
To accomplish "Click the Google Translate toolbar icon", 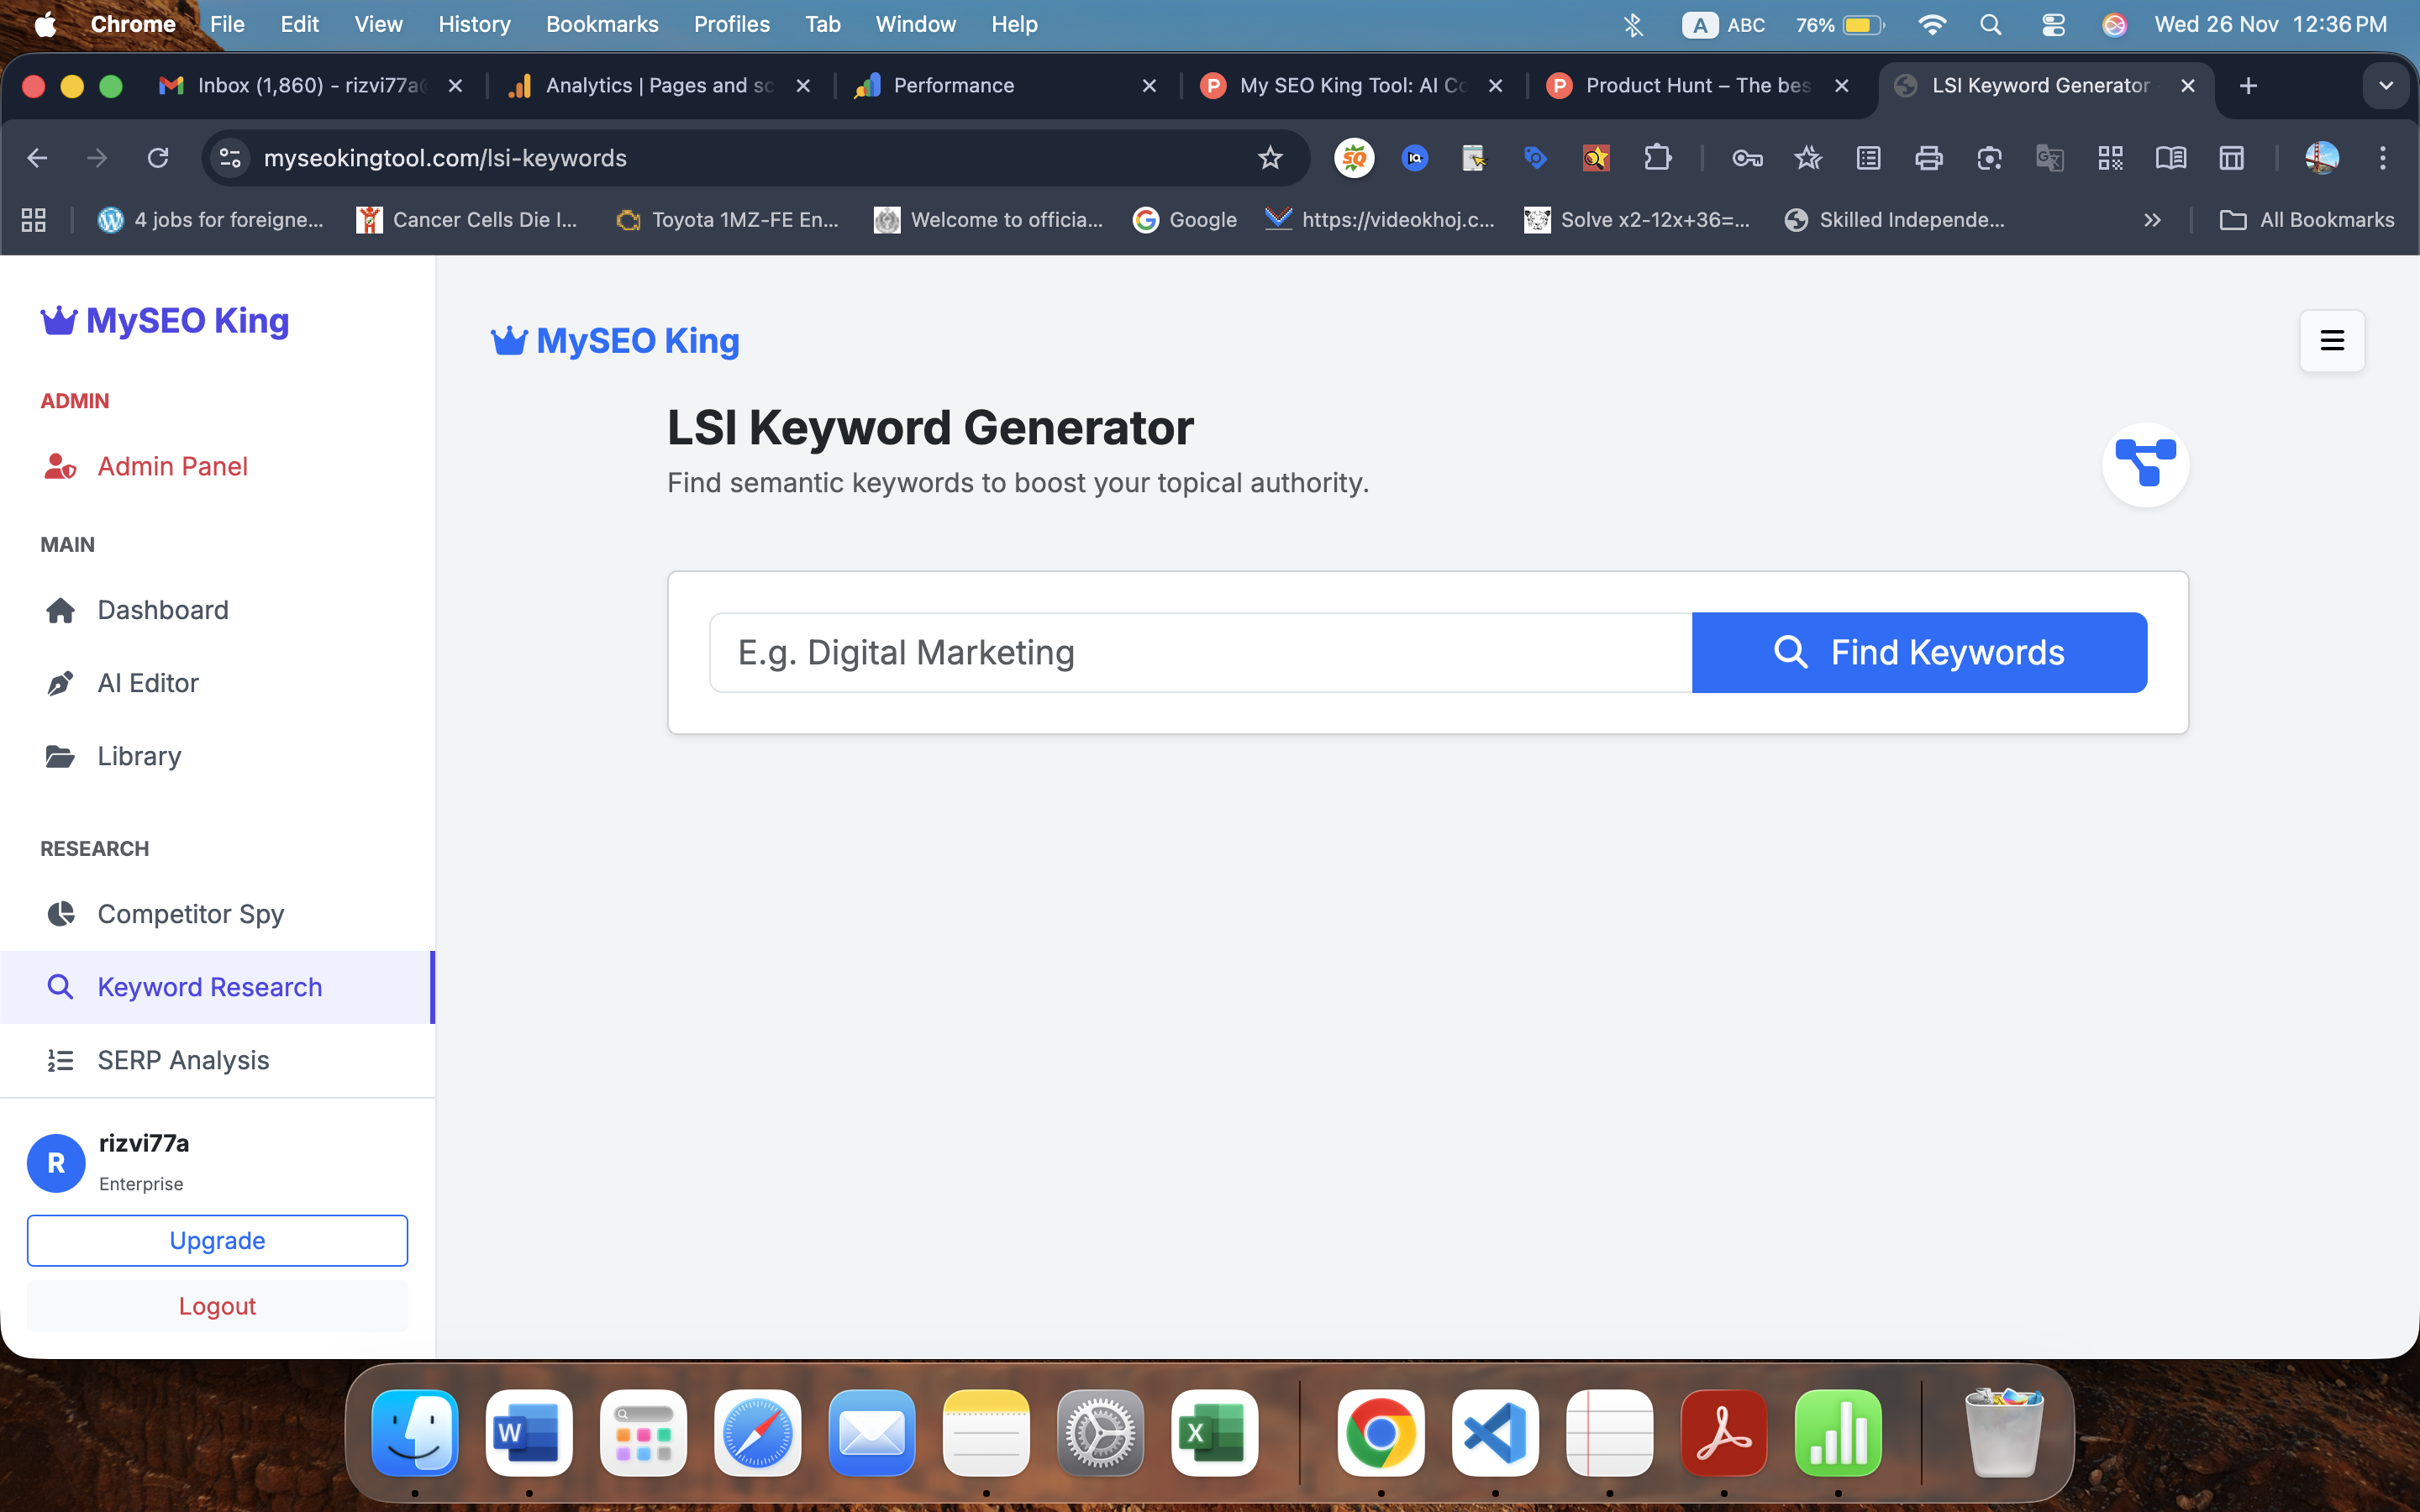I will coord(2051,158).
